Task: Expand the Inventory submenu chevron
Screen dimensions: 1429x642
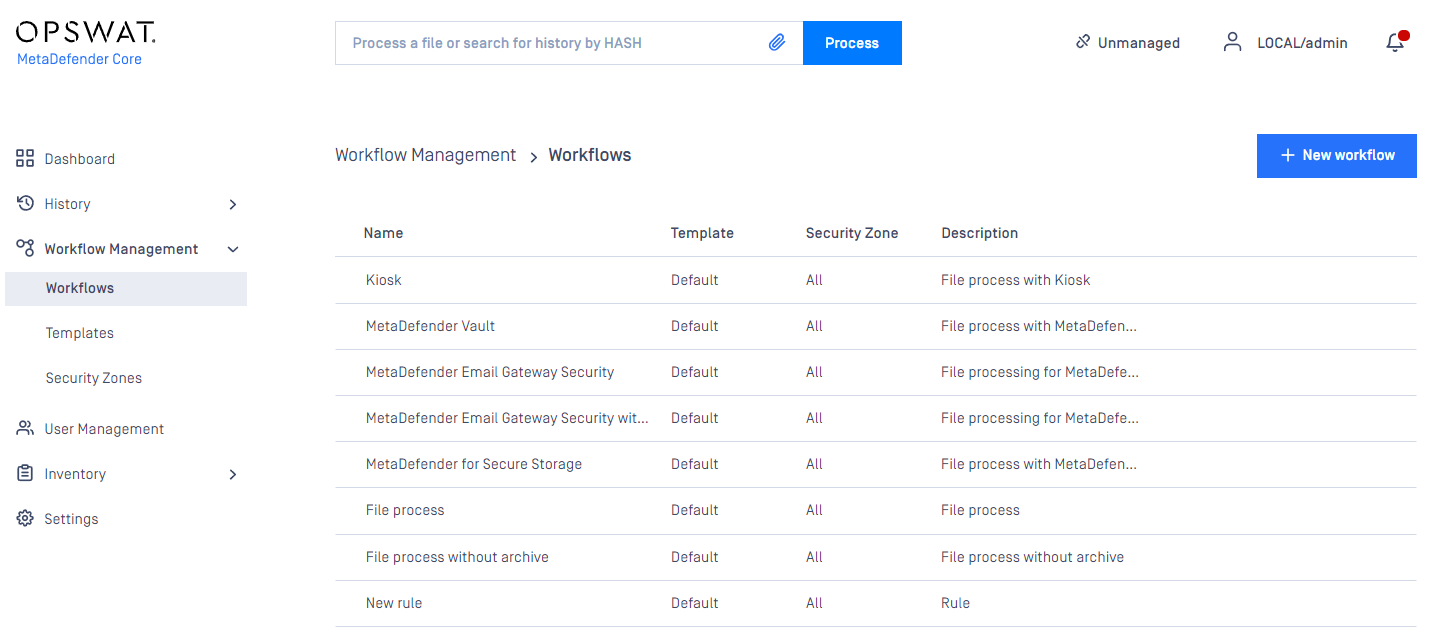Action: (233, 474)
